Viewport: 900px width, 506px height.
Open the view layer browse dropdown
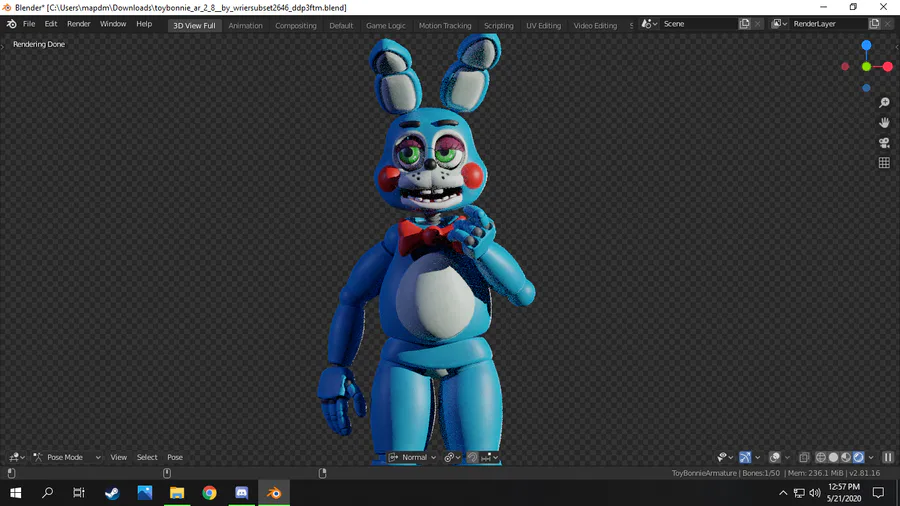779,24
